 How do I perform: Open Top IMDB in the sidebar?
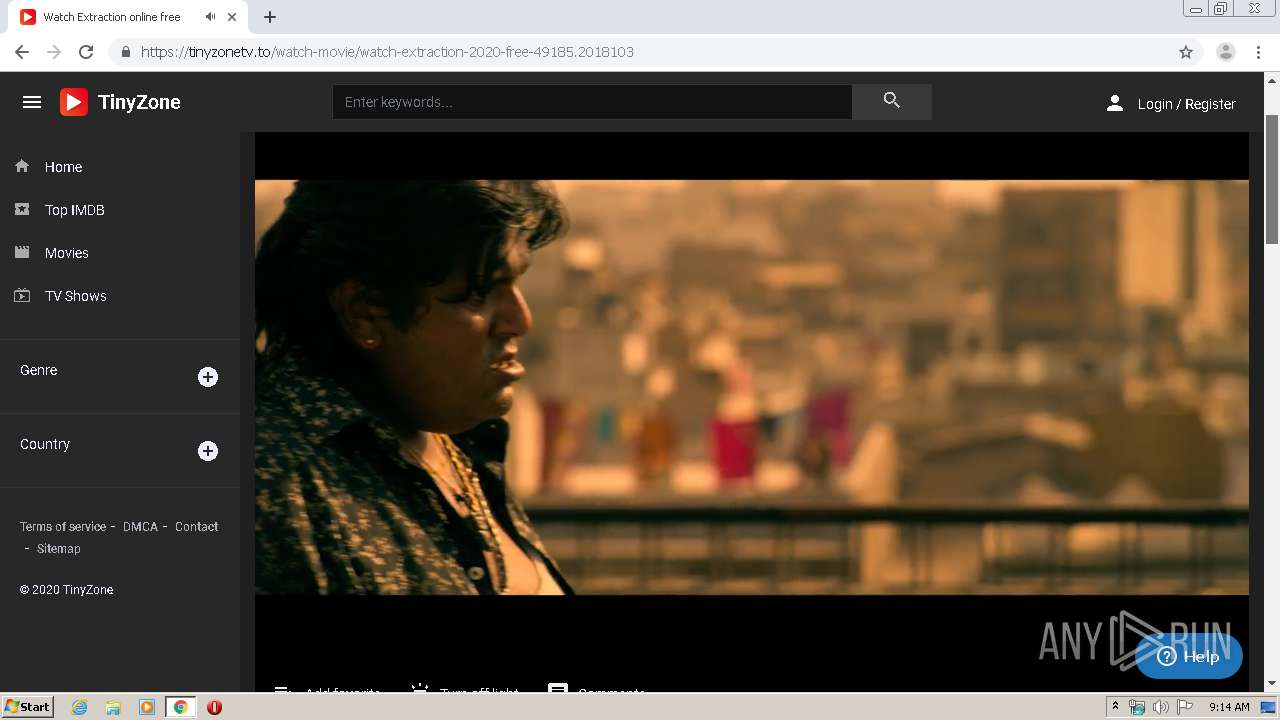tap(74, 210)
